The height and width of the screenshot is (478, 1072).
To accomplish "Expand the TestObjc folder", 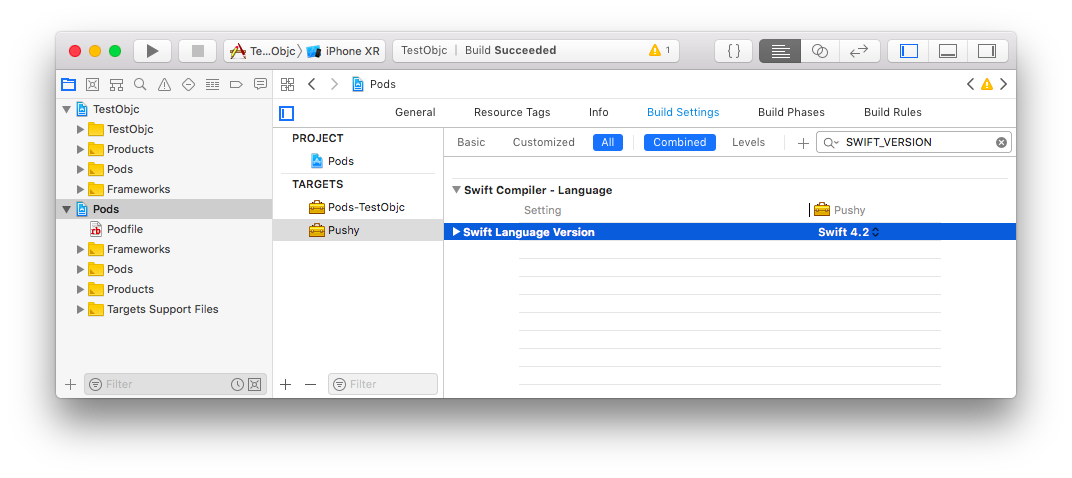I will pos(81,129).
